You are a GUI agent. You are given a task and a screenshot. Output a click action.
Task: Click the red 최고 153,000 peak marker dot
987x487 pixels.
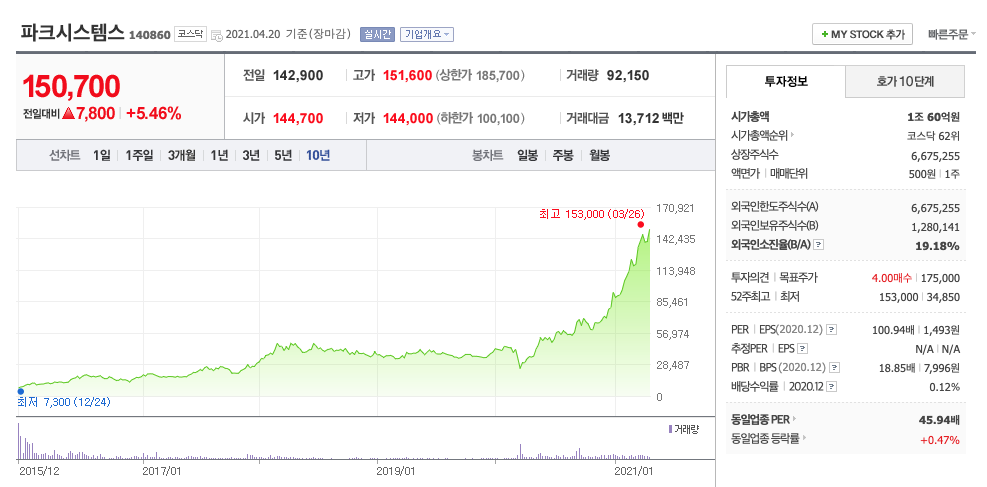[x=641, y=224]
